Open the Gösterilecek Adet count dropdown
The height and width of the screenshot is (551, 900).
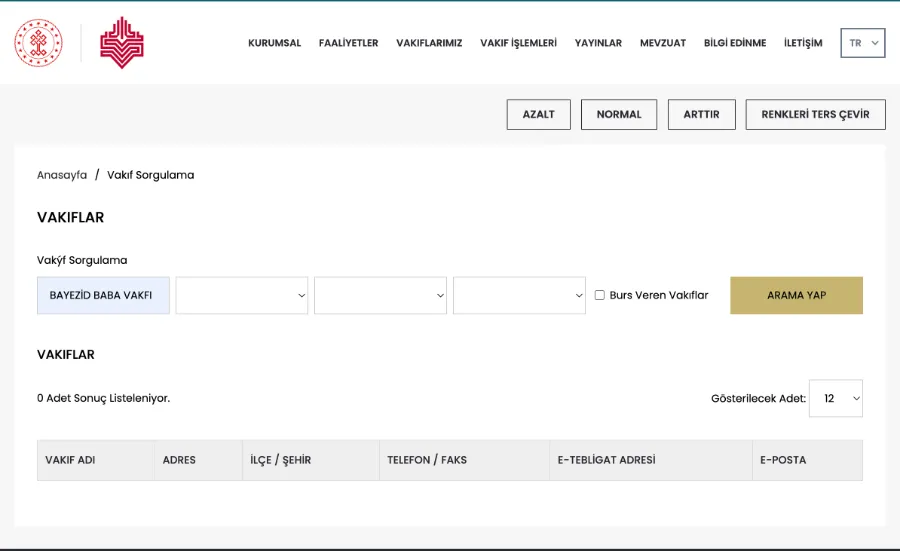(x=836, y=398)
